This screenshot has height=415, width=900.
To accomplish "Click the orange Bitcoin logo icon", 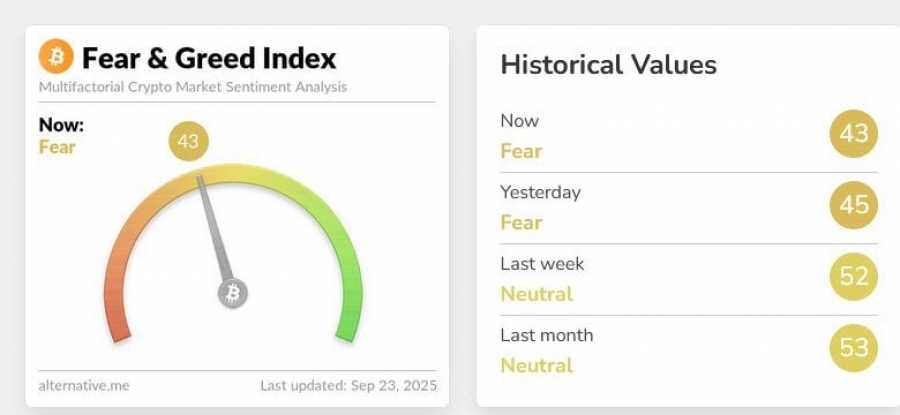I will 56,57.
